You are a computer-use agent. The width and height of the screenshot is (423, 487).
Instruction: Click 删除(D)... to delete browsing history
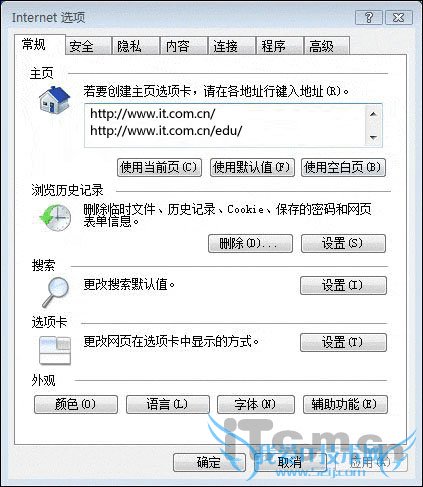pos(250,243)
